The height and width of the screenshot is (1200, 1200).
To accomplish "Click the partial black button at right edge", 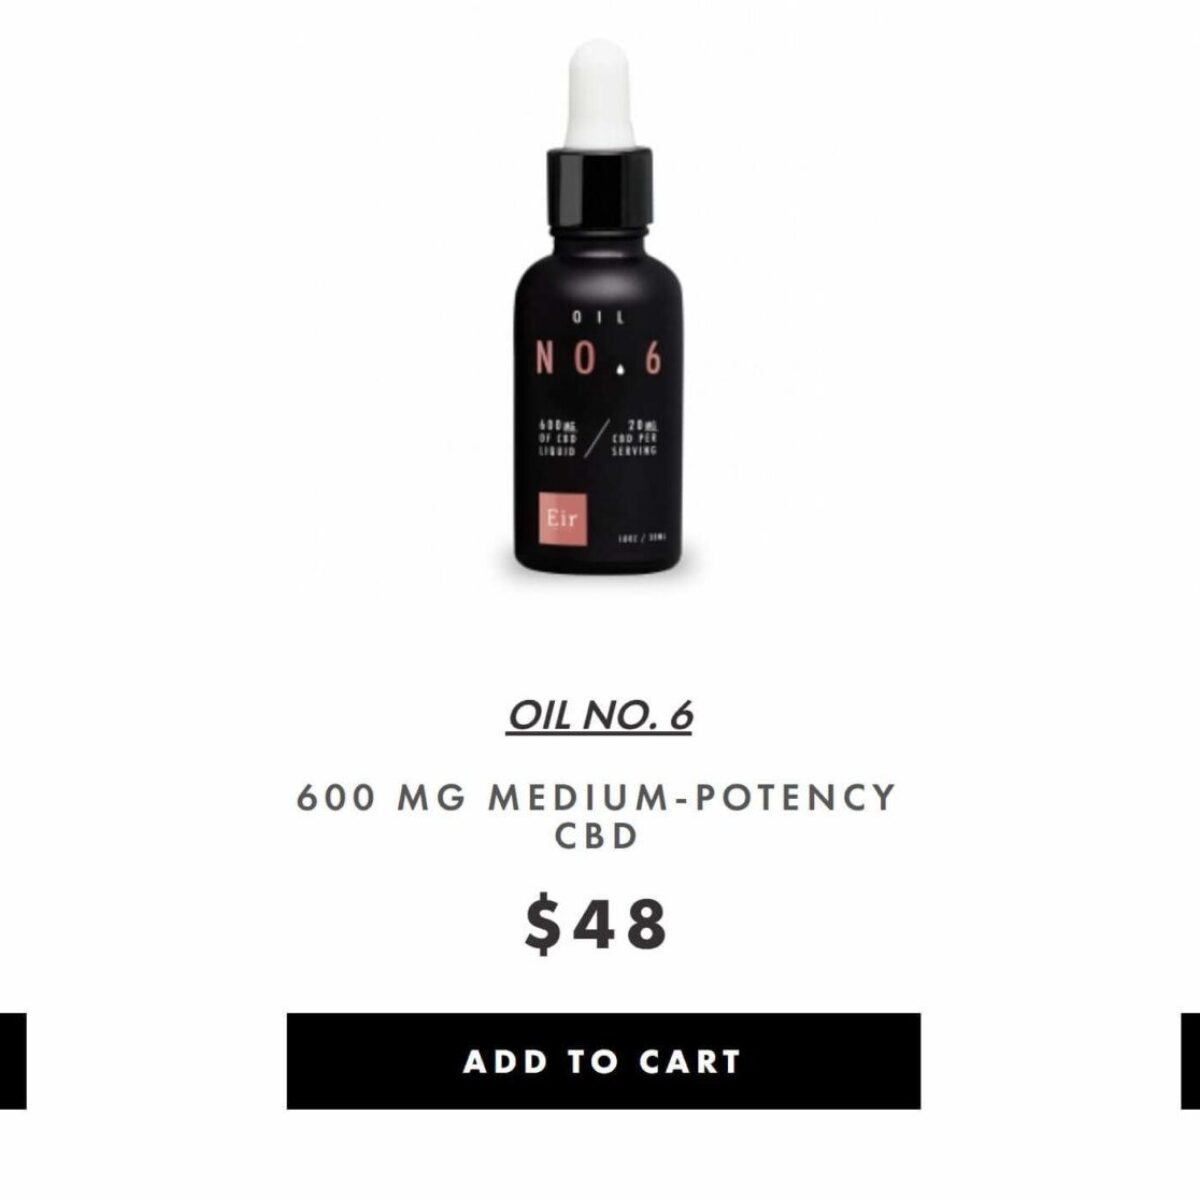I will [x=1190, y=1060].
